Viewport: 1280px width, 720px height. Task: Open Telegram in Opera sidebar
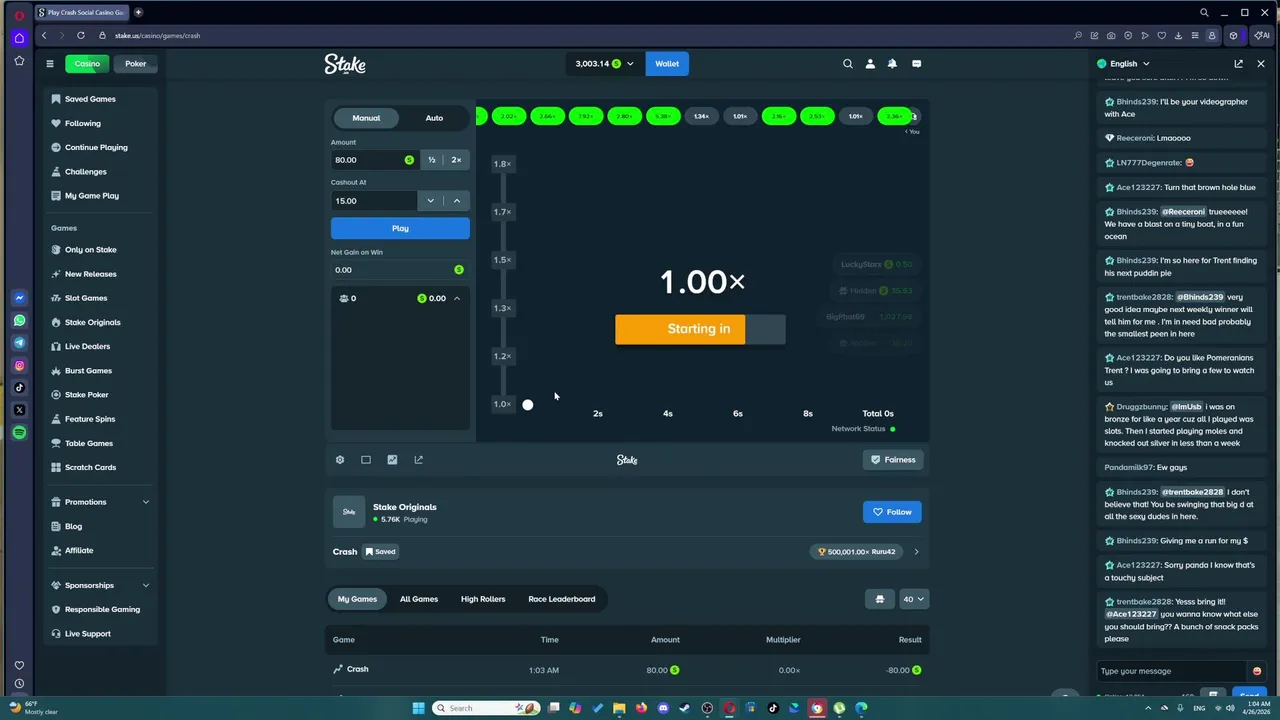[x=19, y=343]
